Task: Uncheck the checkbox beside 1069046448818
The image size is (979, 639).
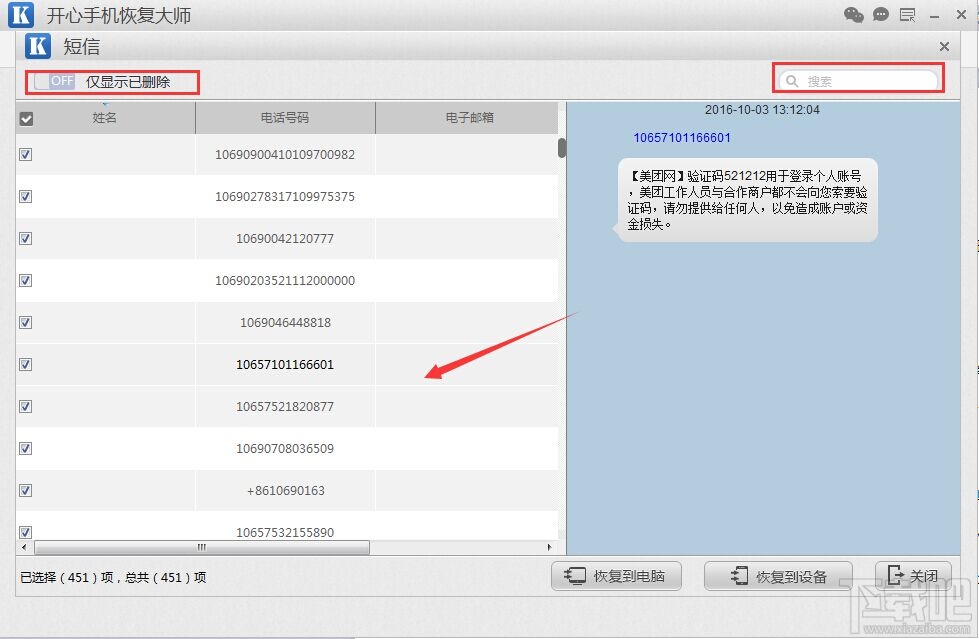Action: 25,323
